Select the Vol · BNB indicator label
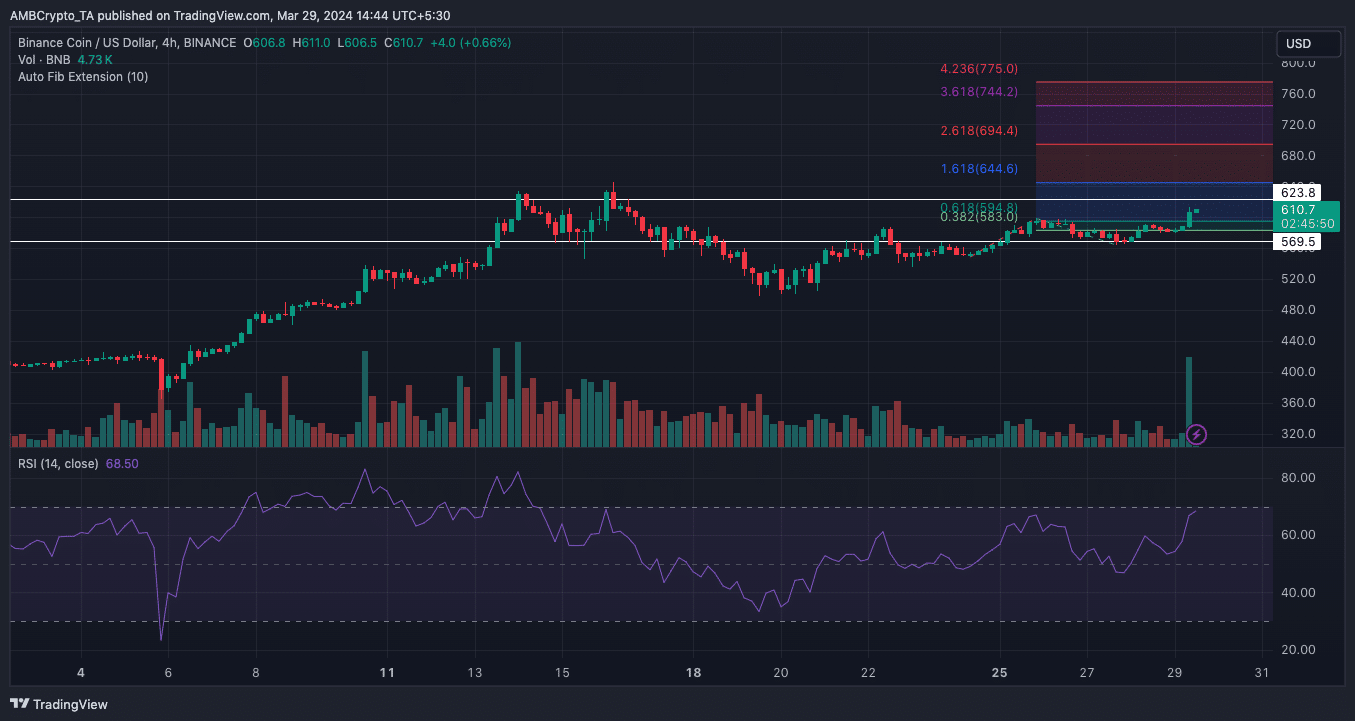1355x721 pixels. pyautogui.click(x=45, y=60)
